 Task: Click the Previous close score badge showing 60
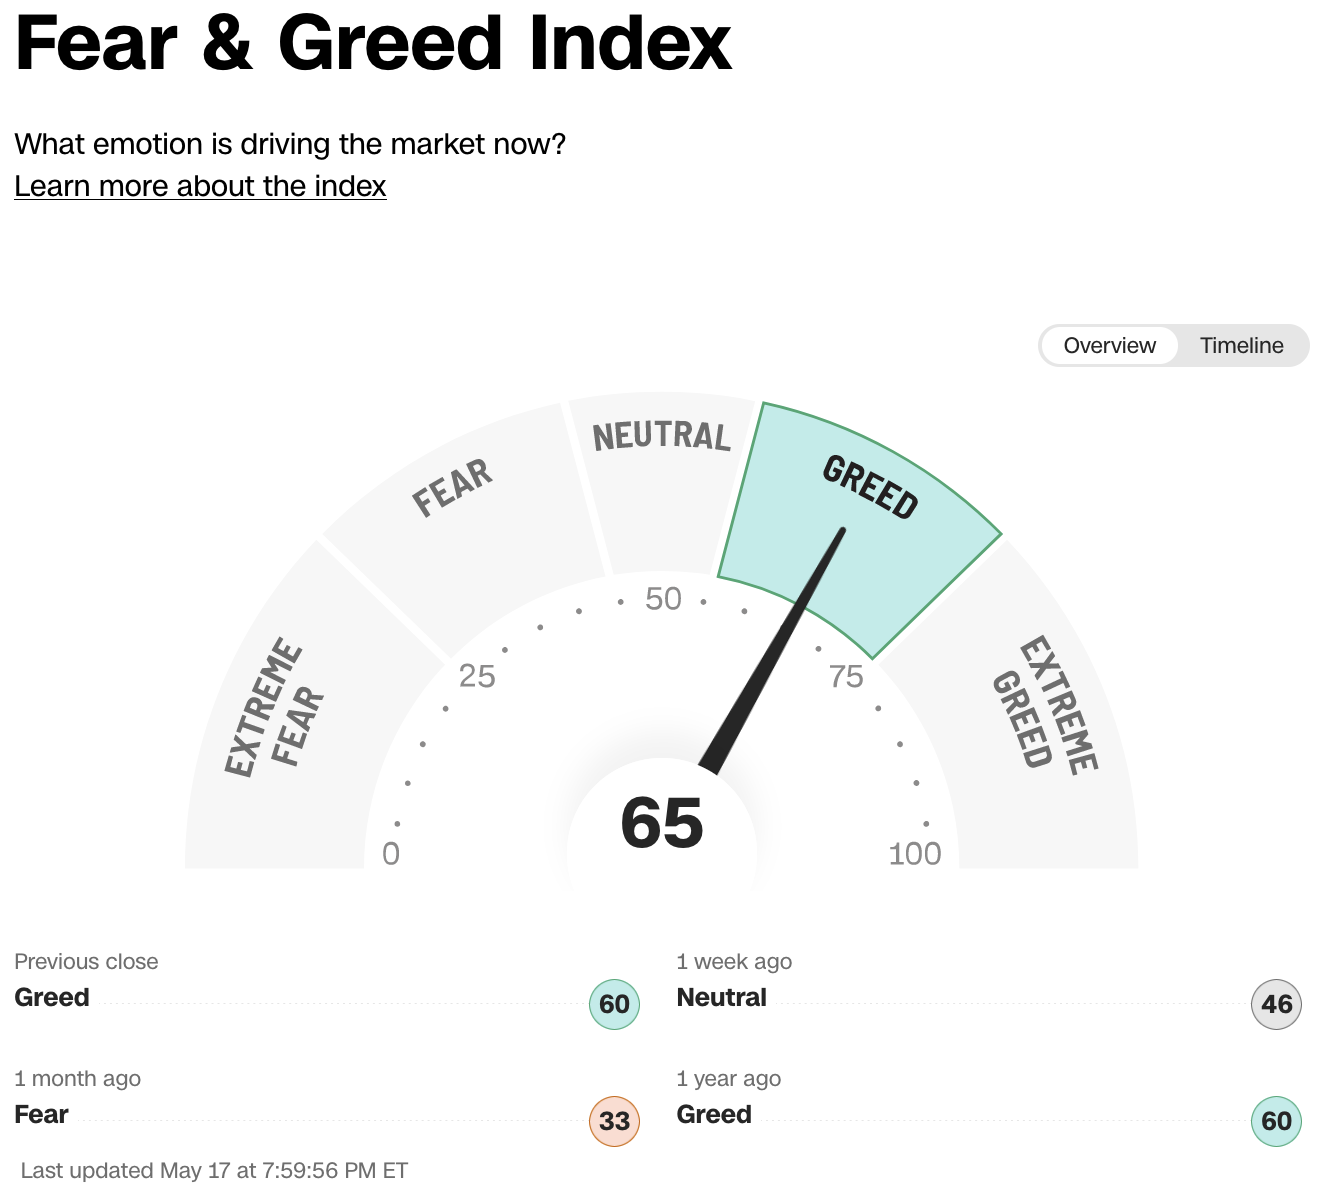613,1005
